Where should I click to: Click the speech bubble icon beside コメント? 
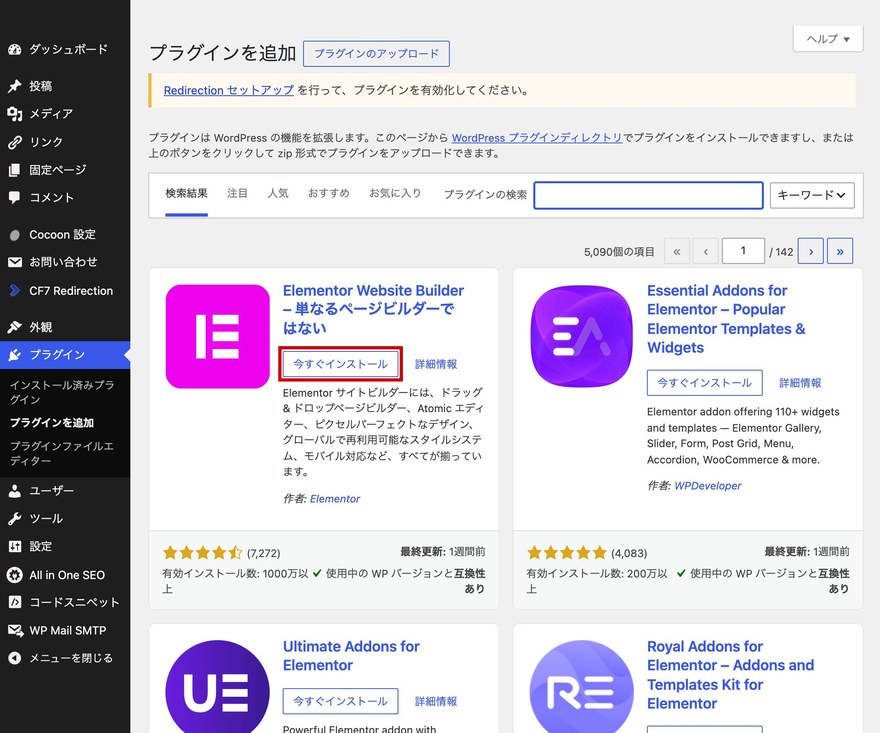tap(15, 198)
